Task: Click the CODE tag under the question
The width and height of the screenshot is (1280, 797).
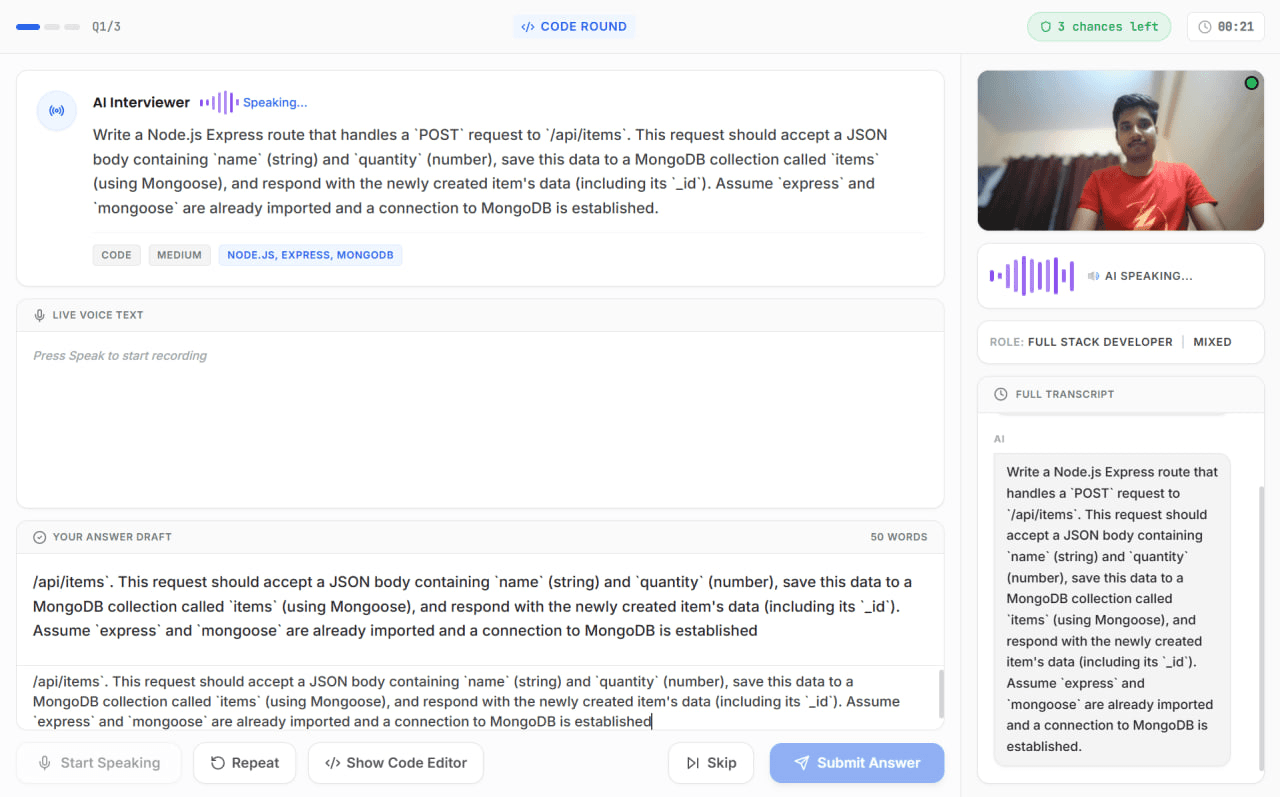Action: tap(117, 255)
